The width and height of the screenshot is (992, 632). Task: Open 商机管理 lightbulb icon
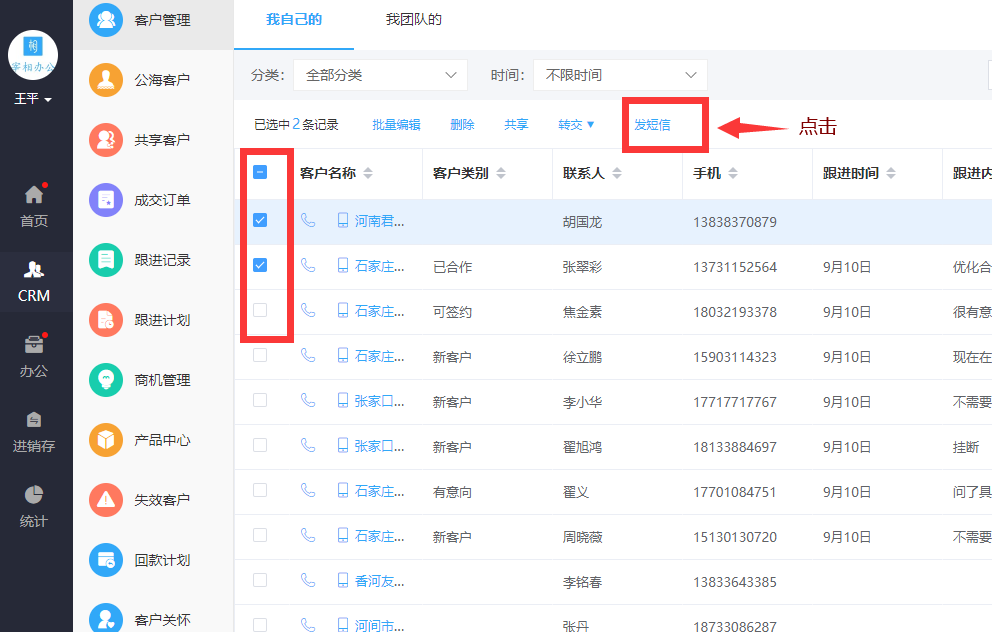click(106, 380)
